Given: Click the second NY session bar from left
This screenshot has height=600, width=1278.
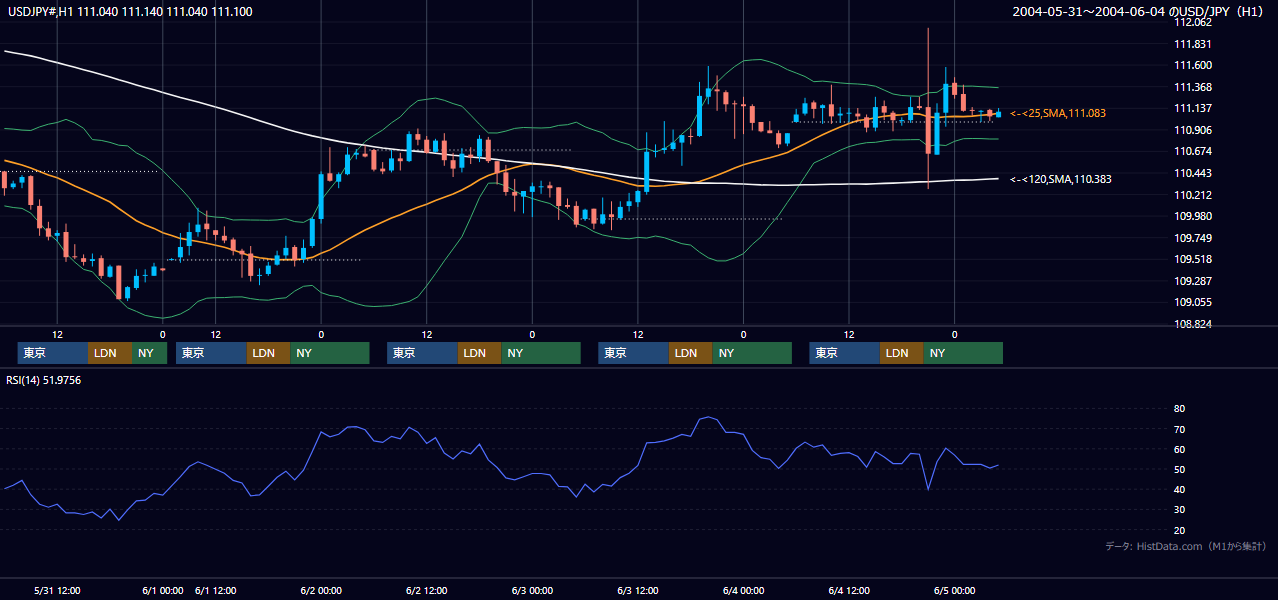Looking at the screenshot, I should (x=330, y=353).
